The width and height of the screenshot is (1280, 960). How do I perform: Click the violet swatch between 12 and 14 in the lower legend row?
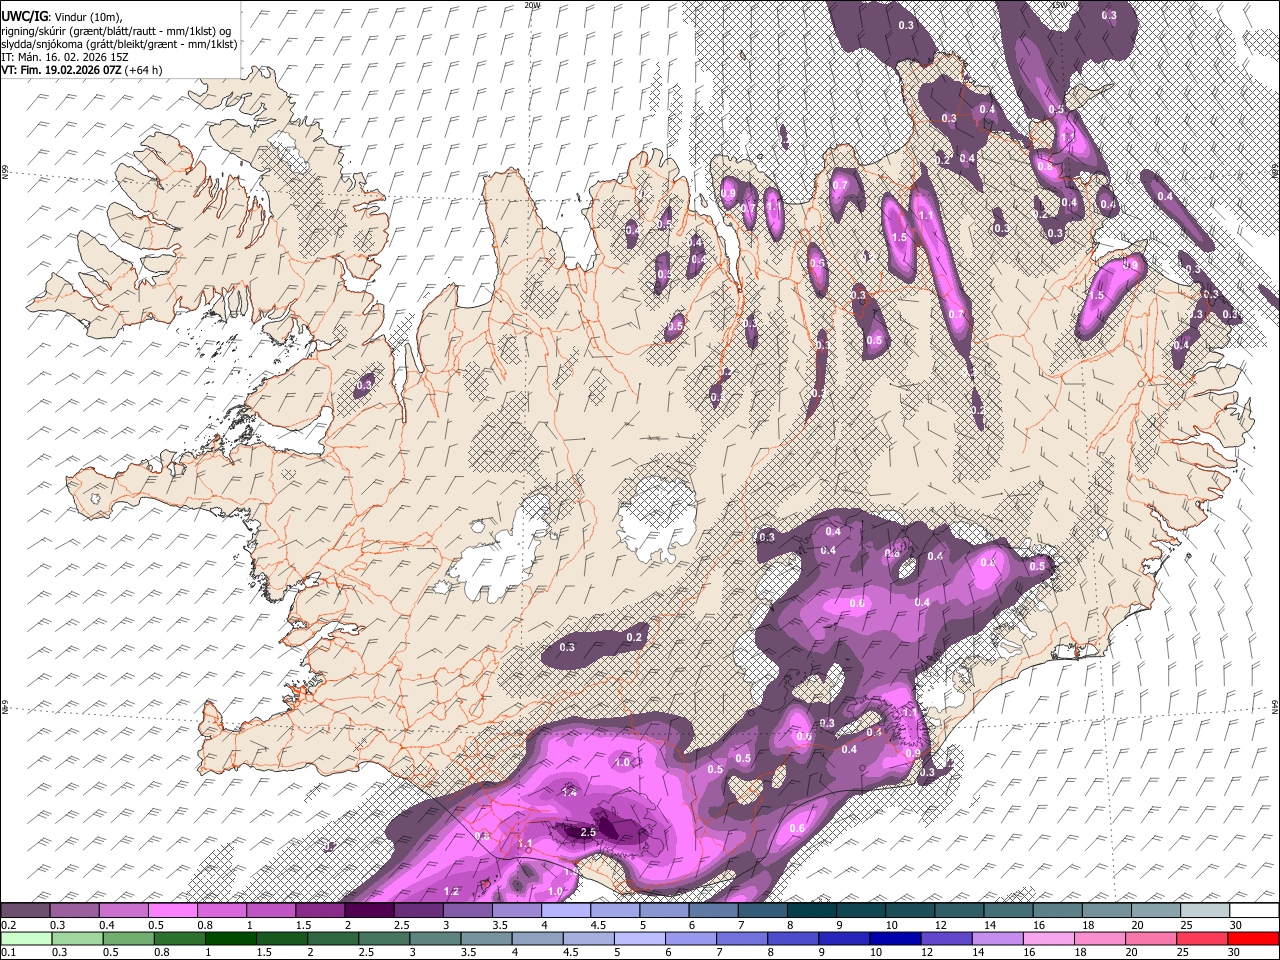[x=946, y=939]
